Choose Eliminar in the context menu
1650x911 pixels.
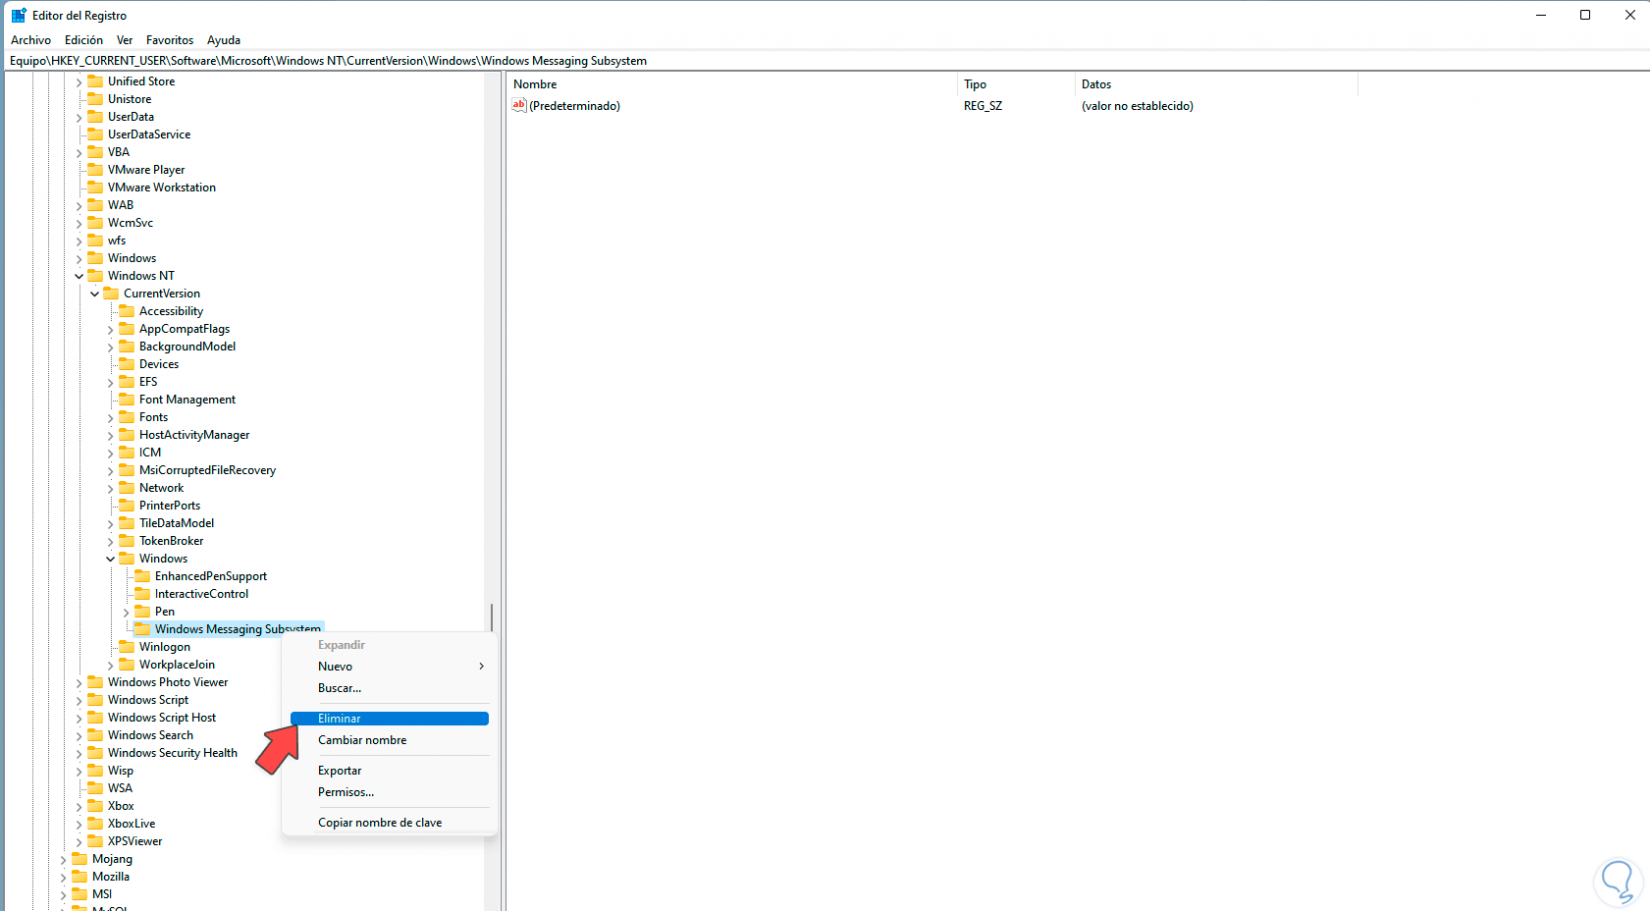(389, 718)
